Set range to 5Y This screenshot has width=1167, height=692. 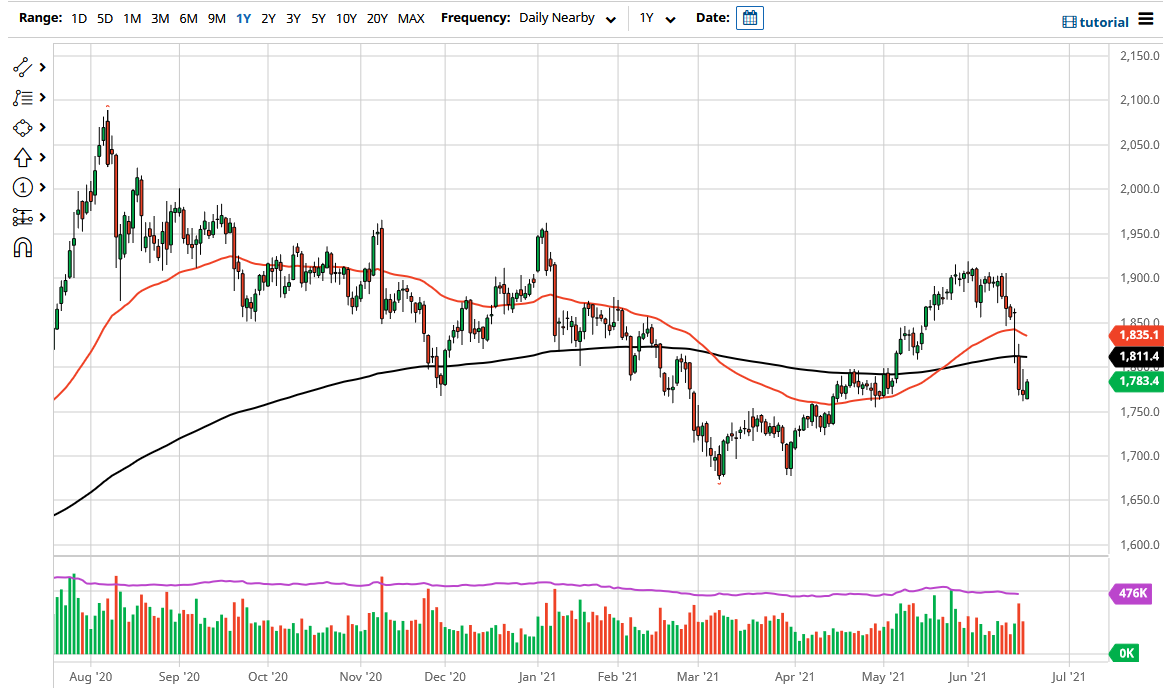point(319,19)
